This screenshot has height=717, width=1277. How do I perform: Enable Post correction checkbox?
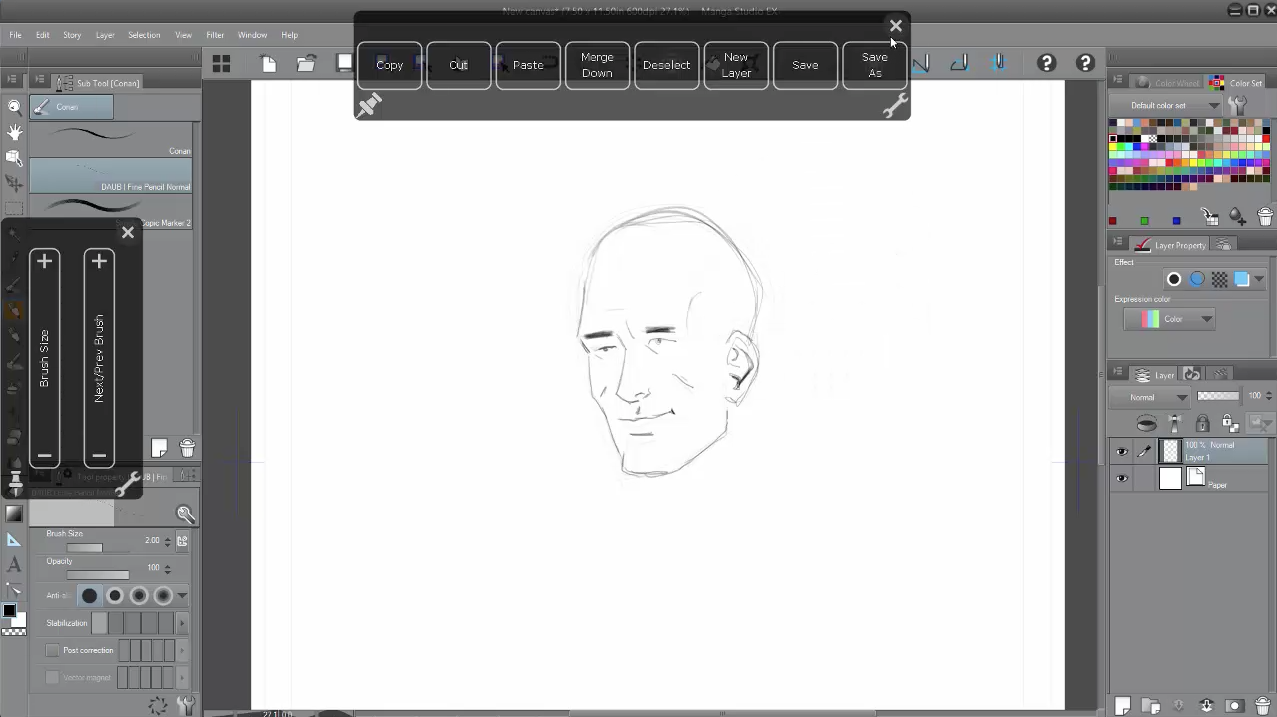(53, 650)
